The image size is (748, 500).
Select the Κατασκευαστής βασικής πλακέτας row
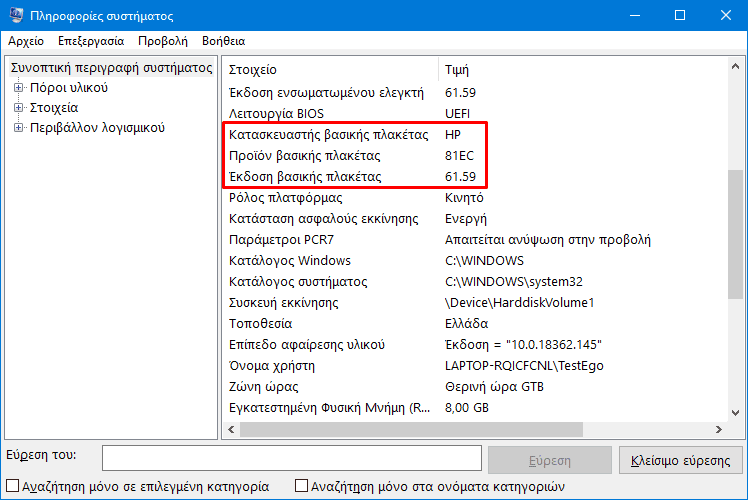[475, 135]
